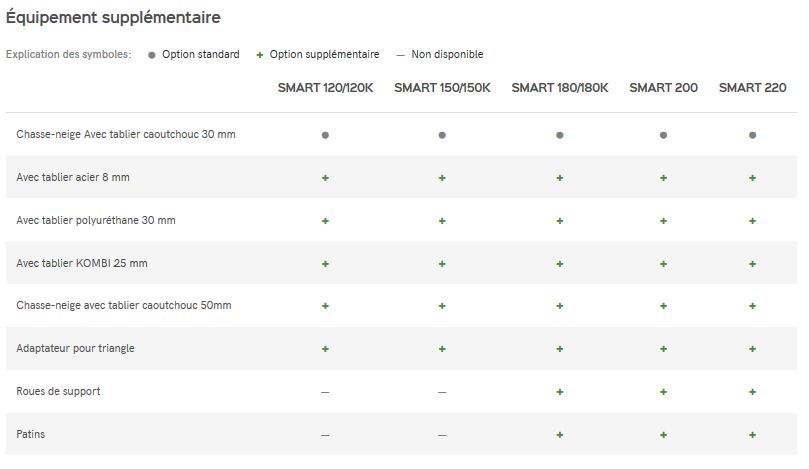Click Roues de support dash for SMART 120/120K
Viewport: 809px width, 469px height.
(x=325, y=392)
